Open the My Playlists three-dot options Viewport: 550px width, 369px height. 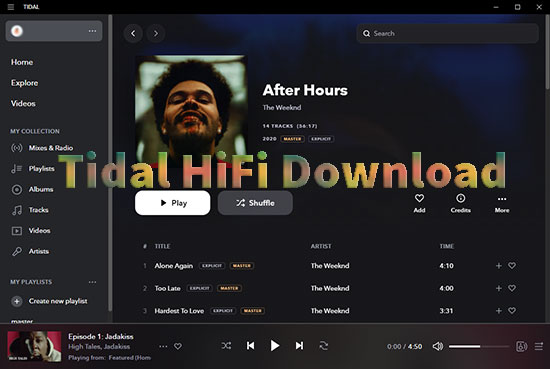[x=92, y=282]
